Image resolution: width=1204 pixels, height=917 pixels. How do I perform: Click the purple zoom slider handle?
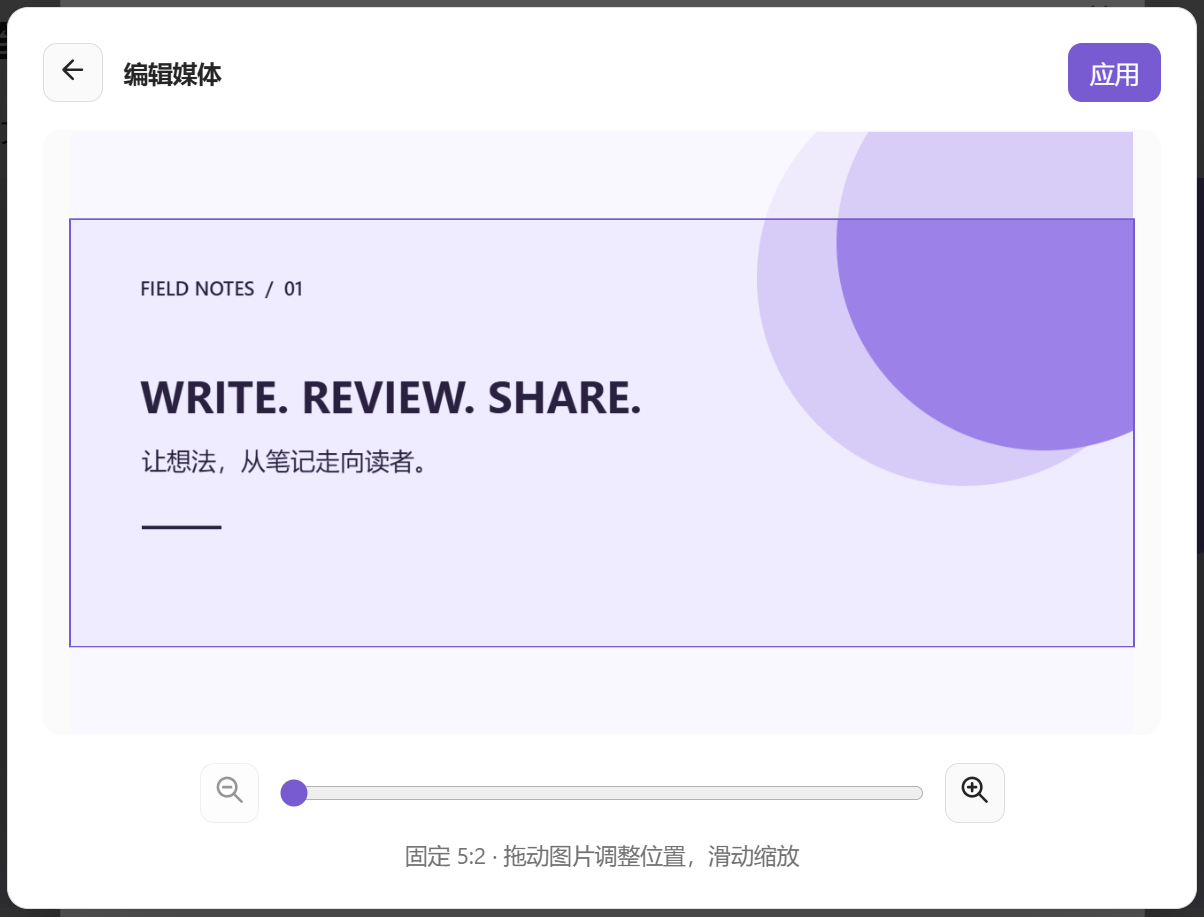click(294, 793)
